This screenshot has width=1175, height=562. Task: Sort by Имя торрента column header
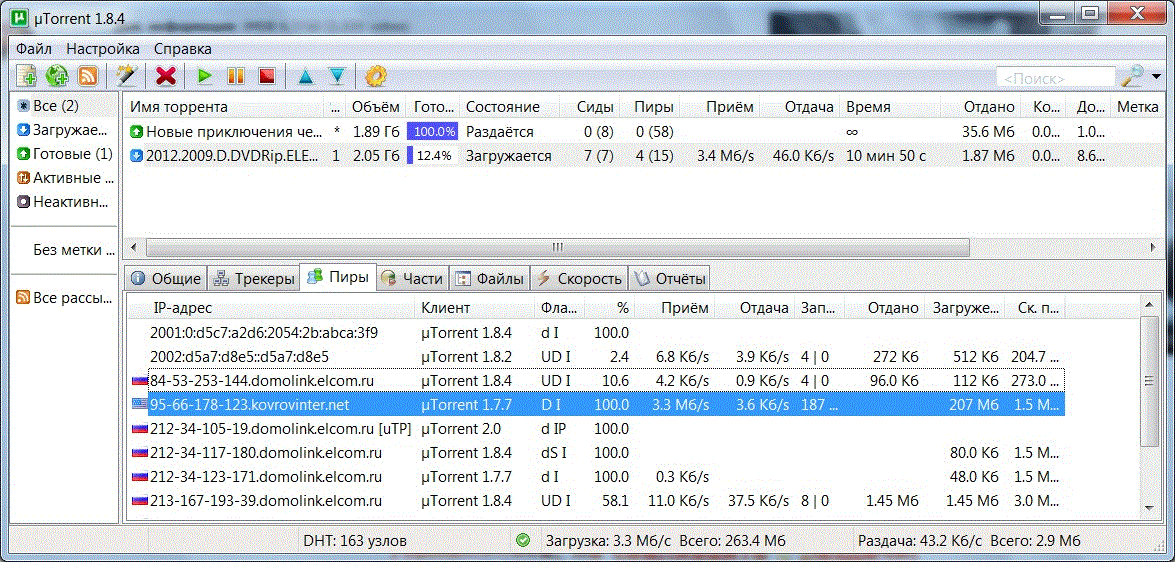pyautogui.click(x=224, y=107)
